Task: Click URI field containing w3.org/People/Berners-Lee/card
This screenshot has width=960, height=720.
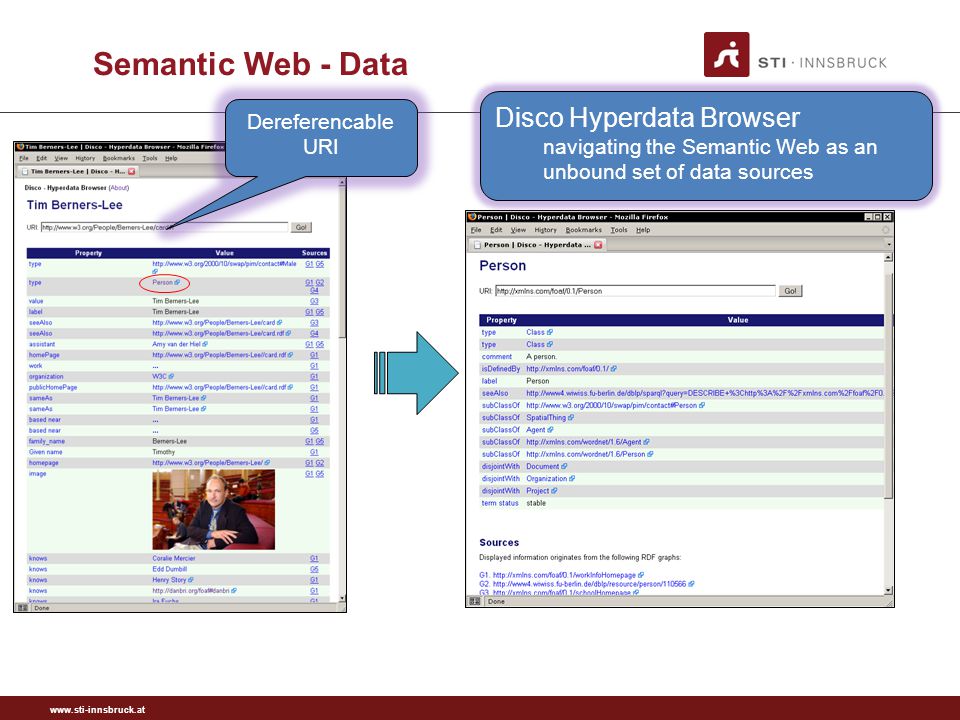Action: [x=164, y=227]
